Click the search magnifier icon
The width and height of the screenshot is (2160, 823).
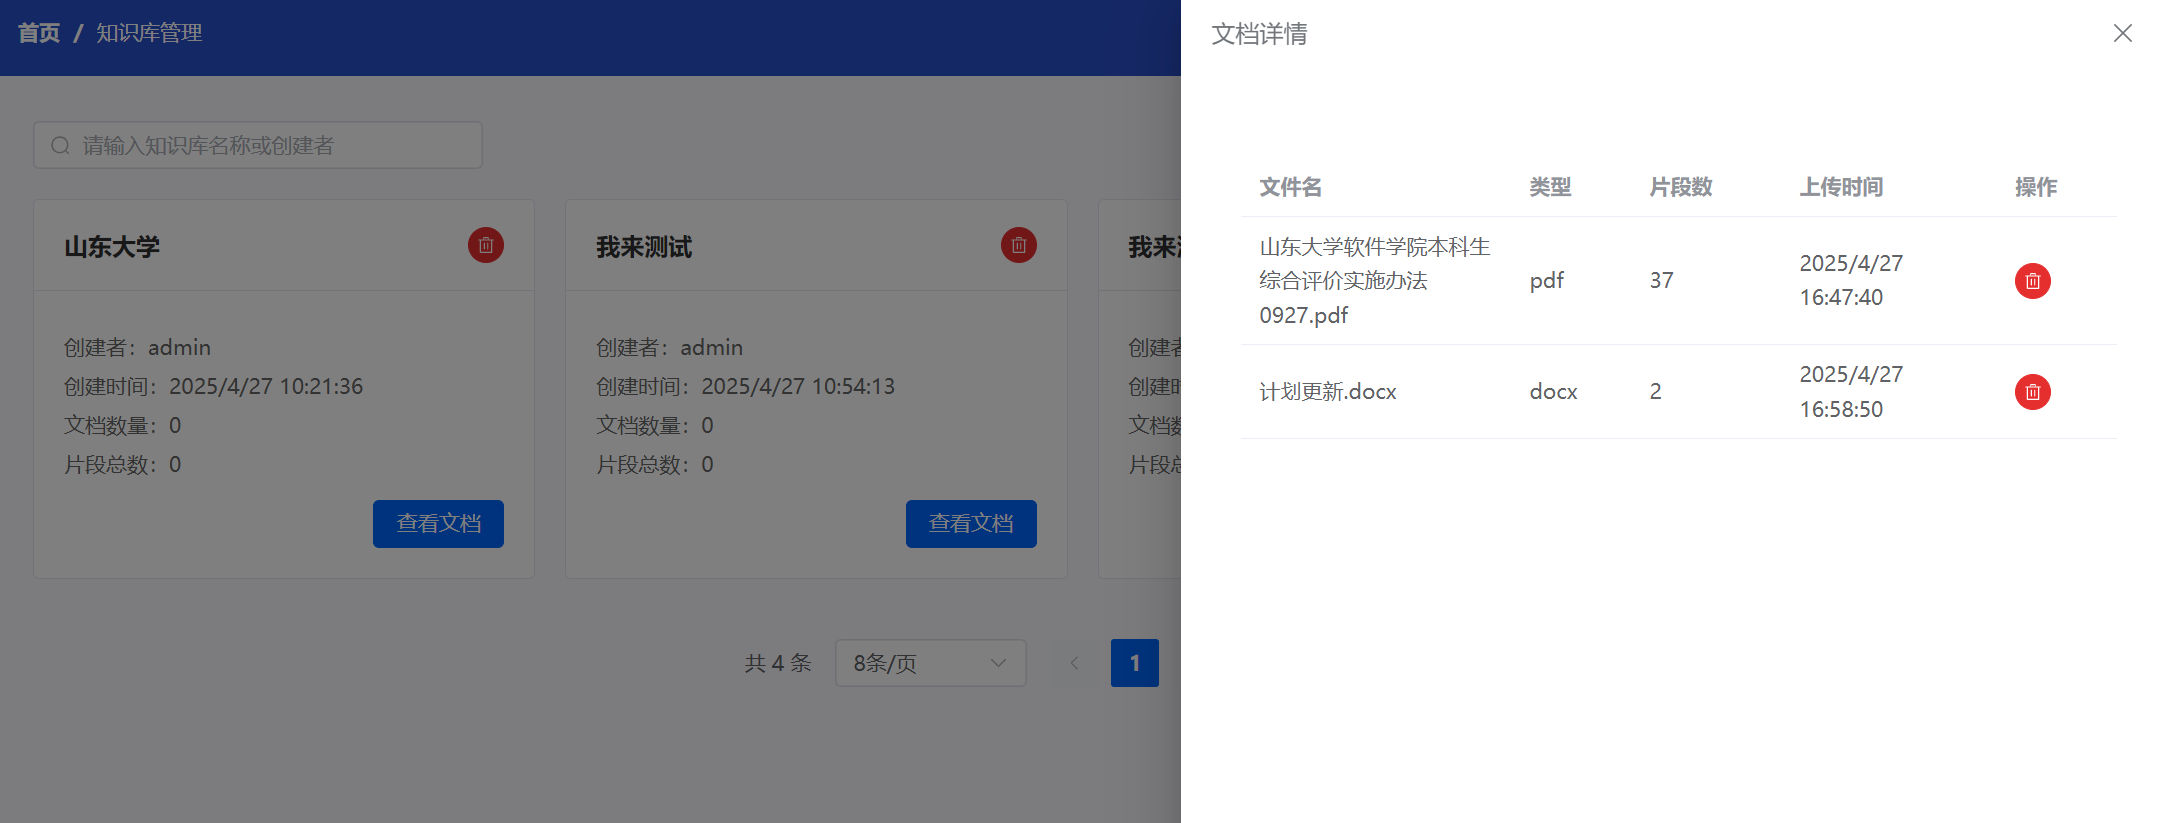pyautogui.click(x=61, y=146)
